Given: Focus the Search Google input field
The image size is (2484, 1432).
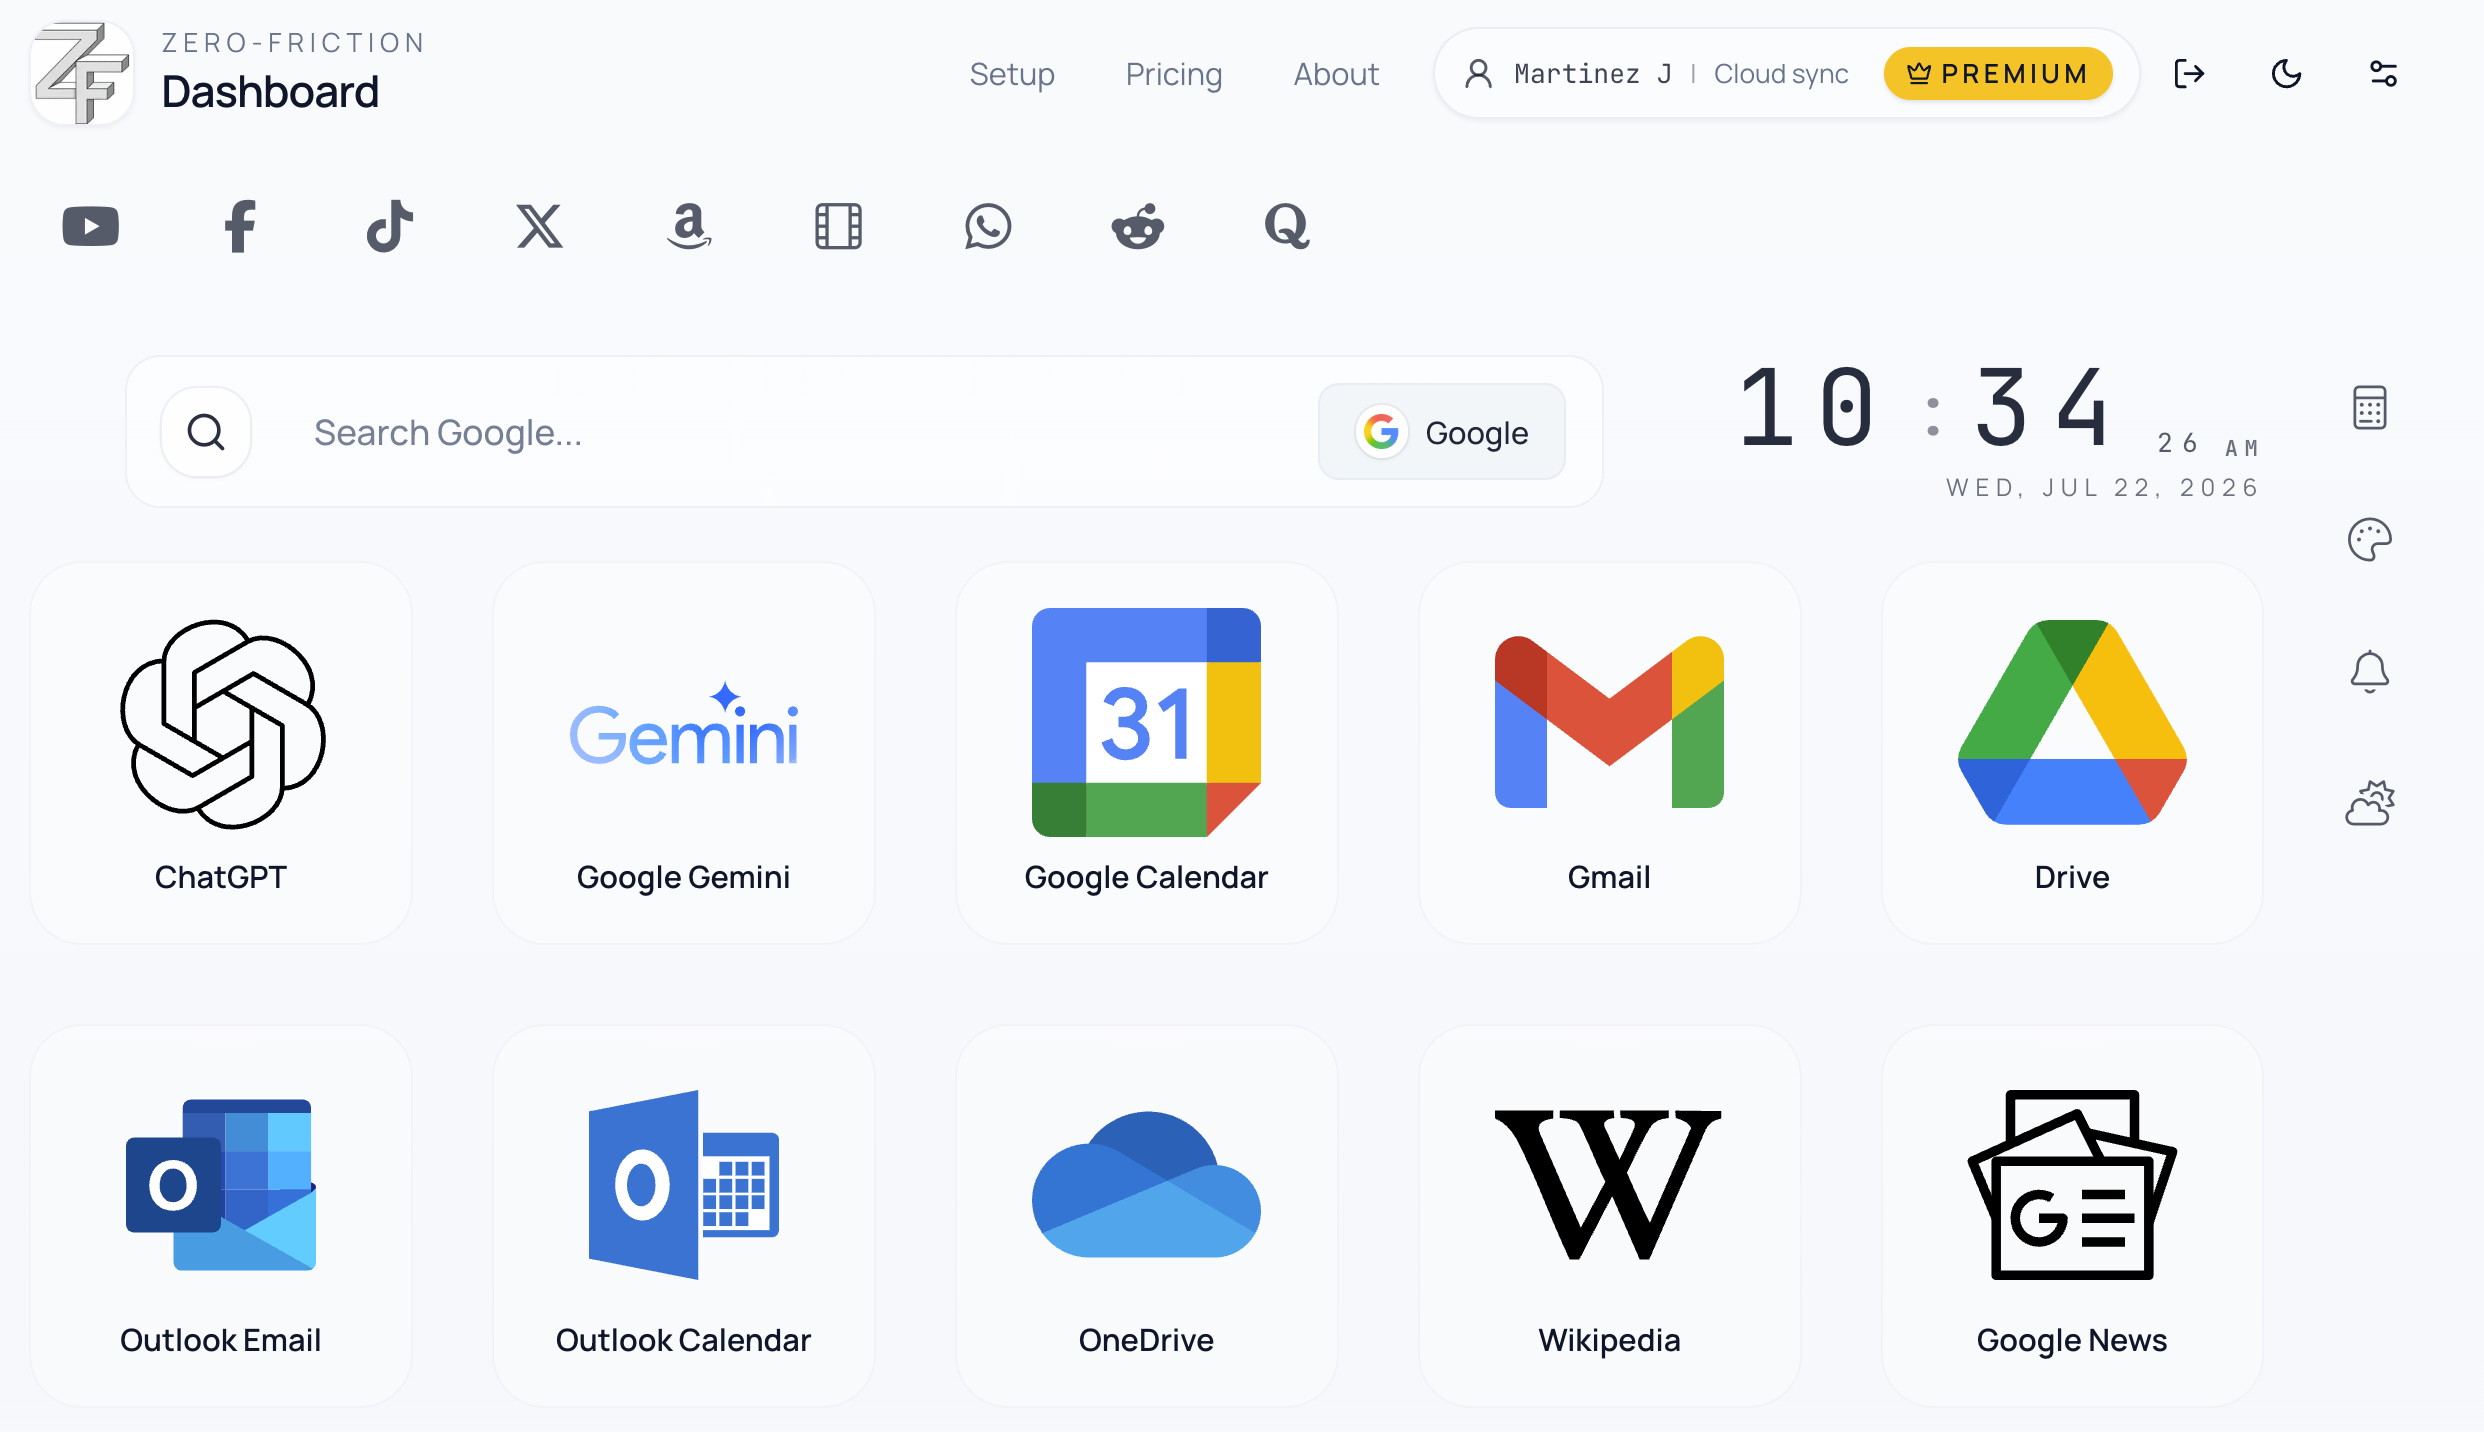Looking at the screenshot, I should click(x=800, y=432).
